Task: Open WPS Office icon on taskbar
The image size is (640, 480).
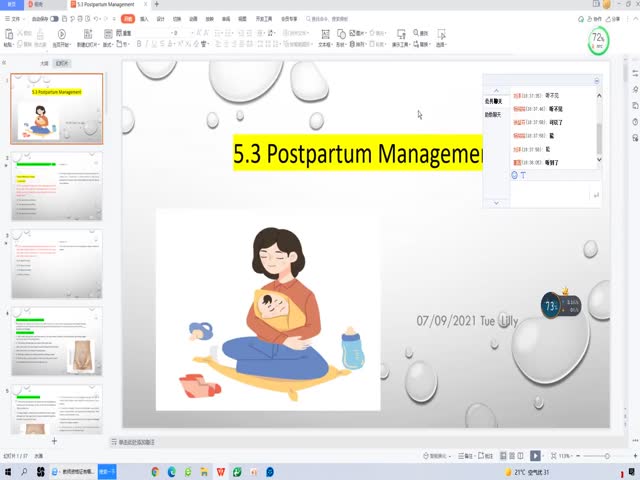Action: point(221,472)
